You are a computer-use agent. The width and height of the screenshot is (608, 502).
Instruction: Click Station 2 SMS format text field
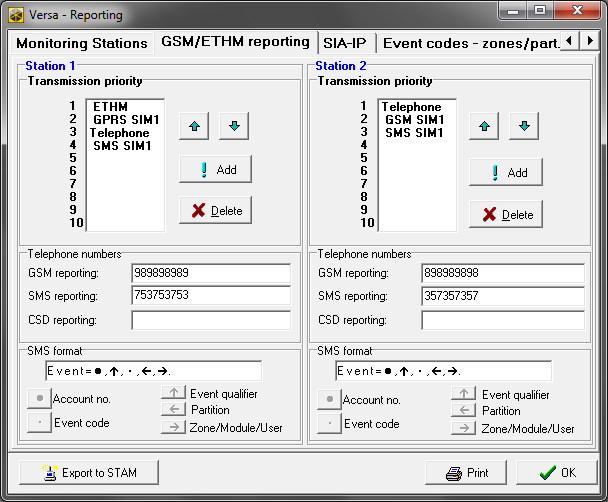click(x=444, y=371)
